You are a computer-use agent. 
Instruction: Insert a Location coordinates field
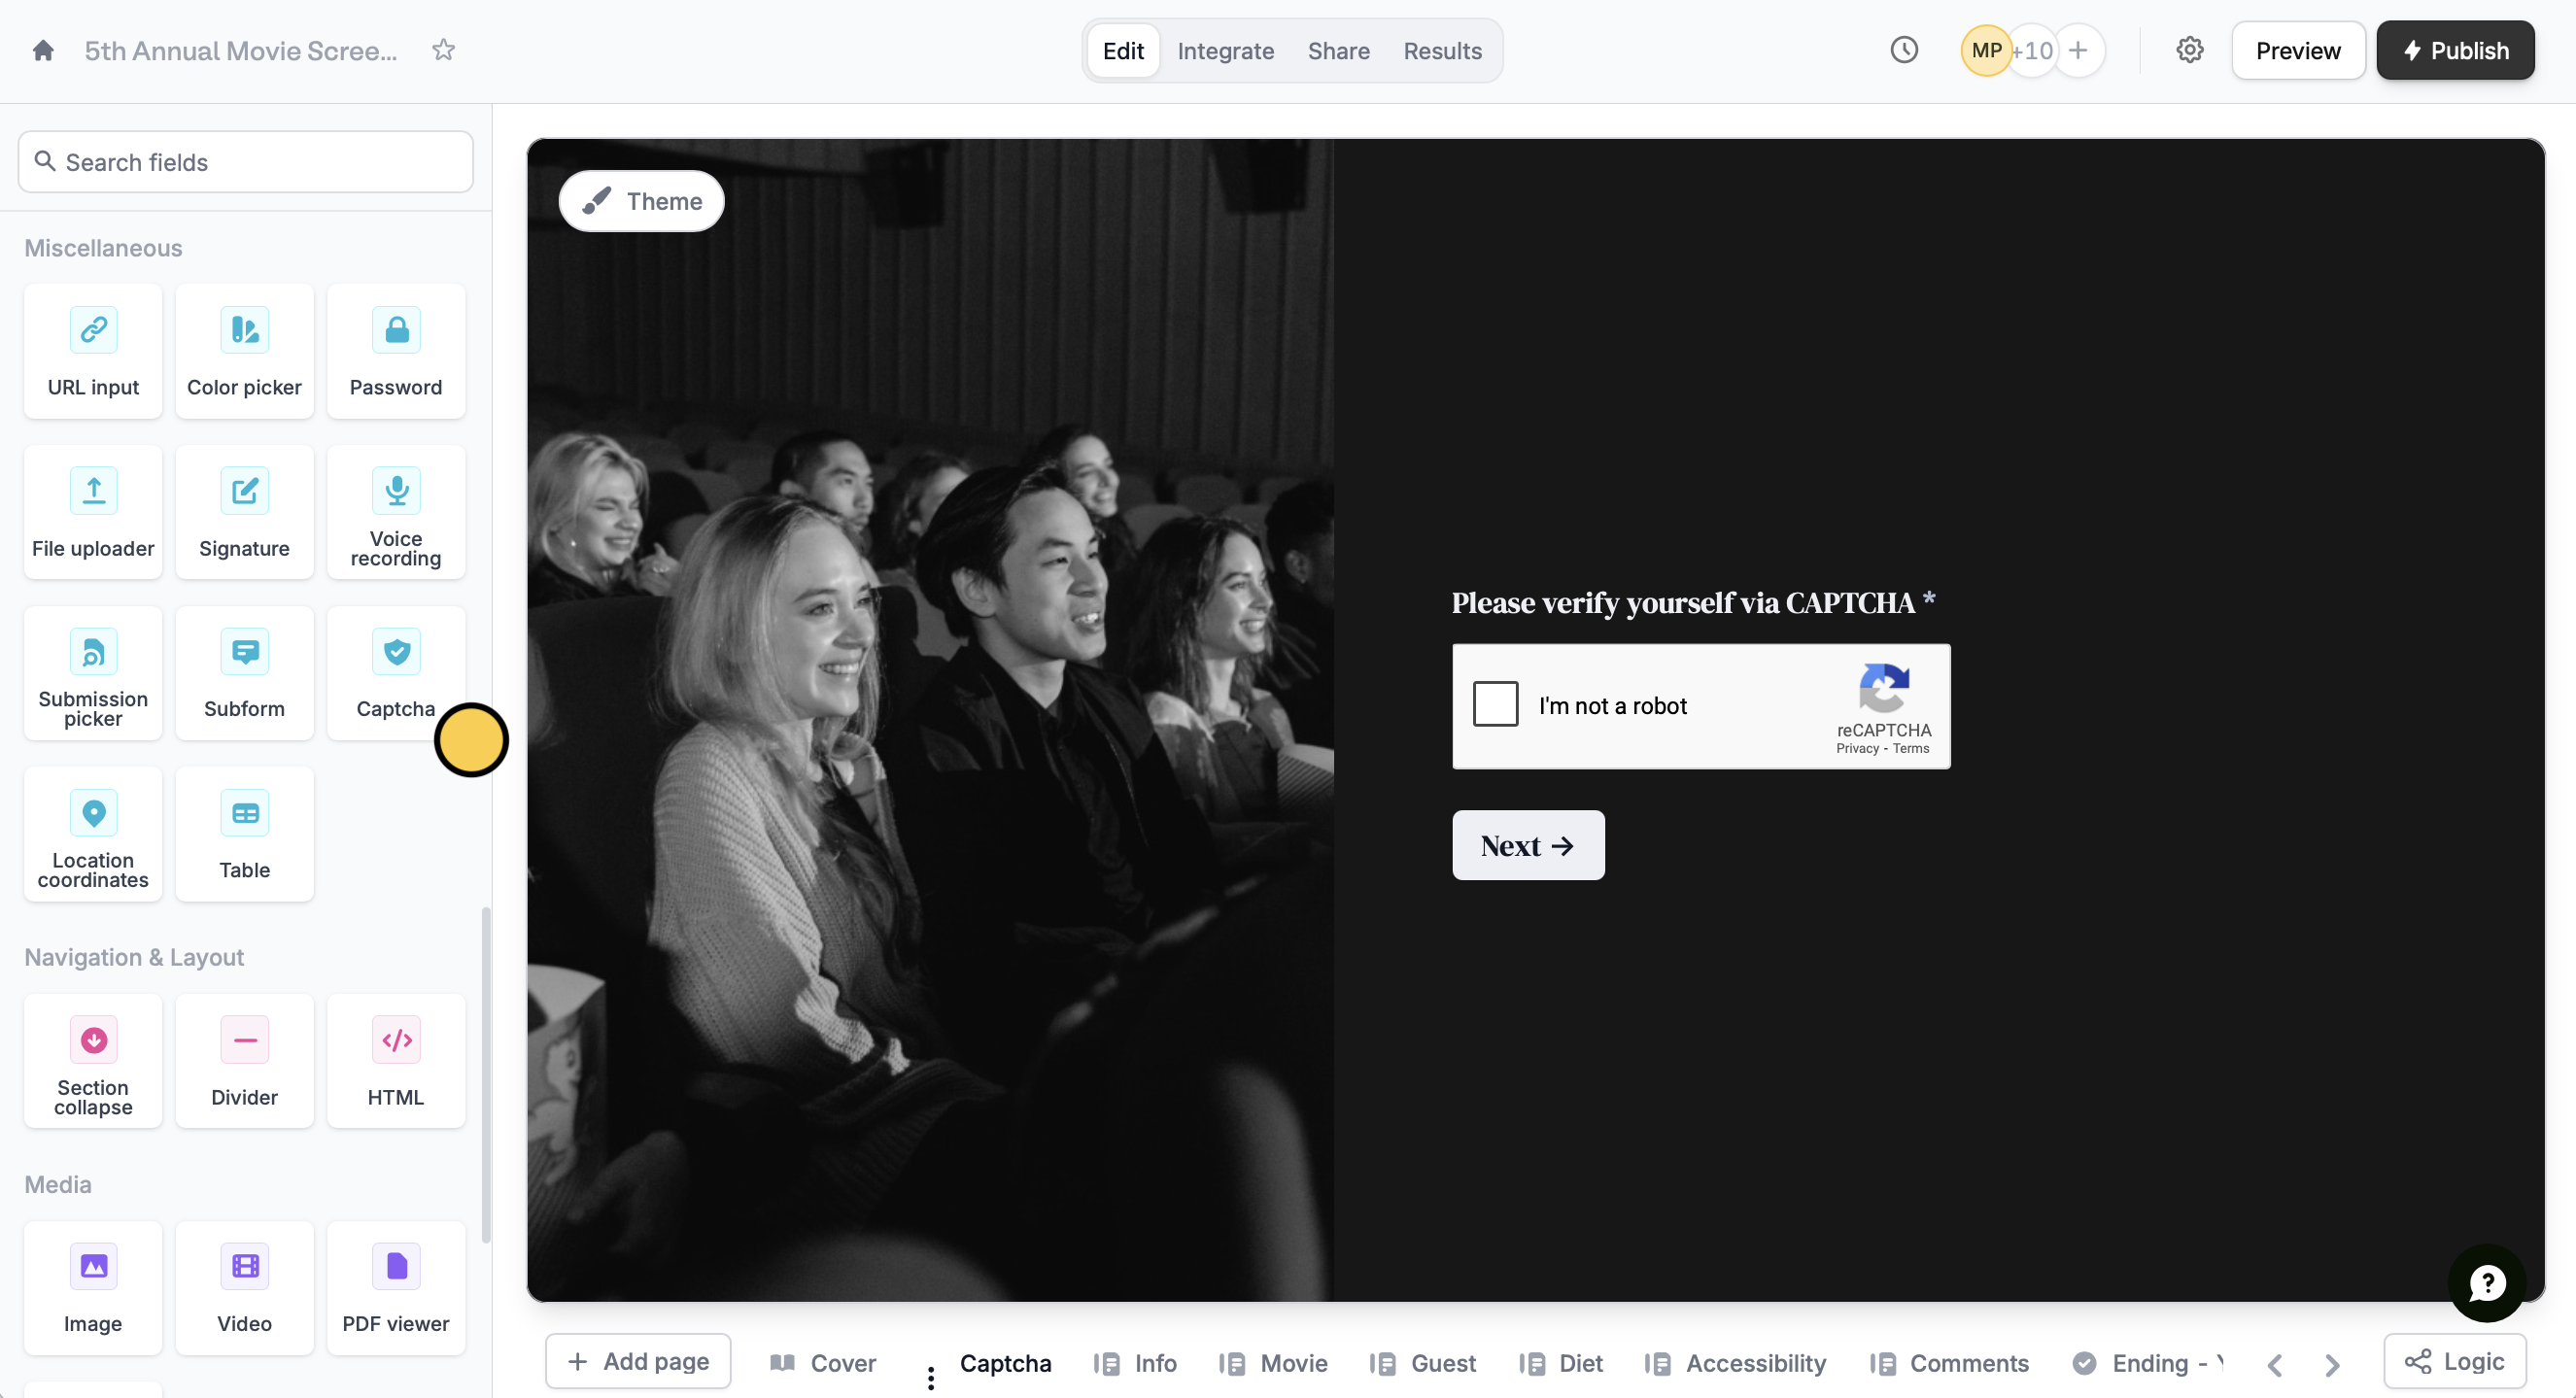[93, 834]
